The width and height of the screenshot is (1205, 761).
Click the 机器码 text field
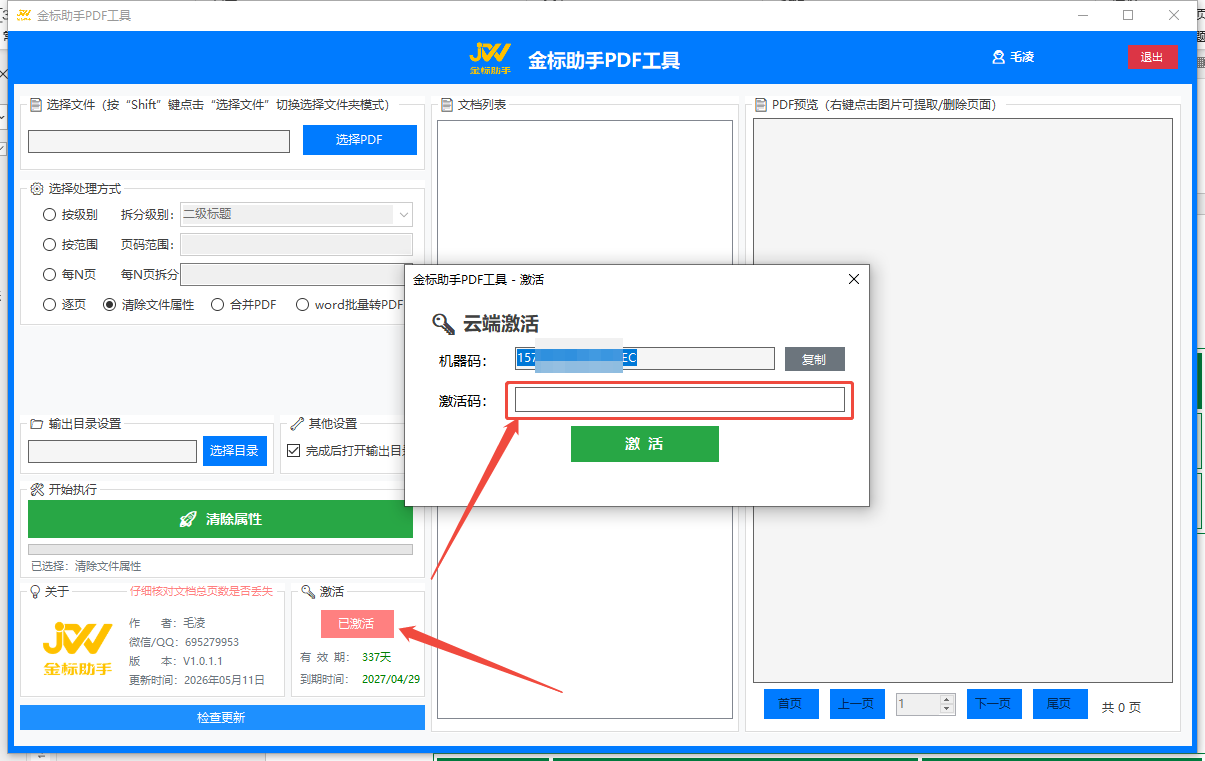coord(645,359)
